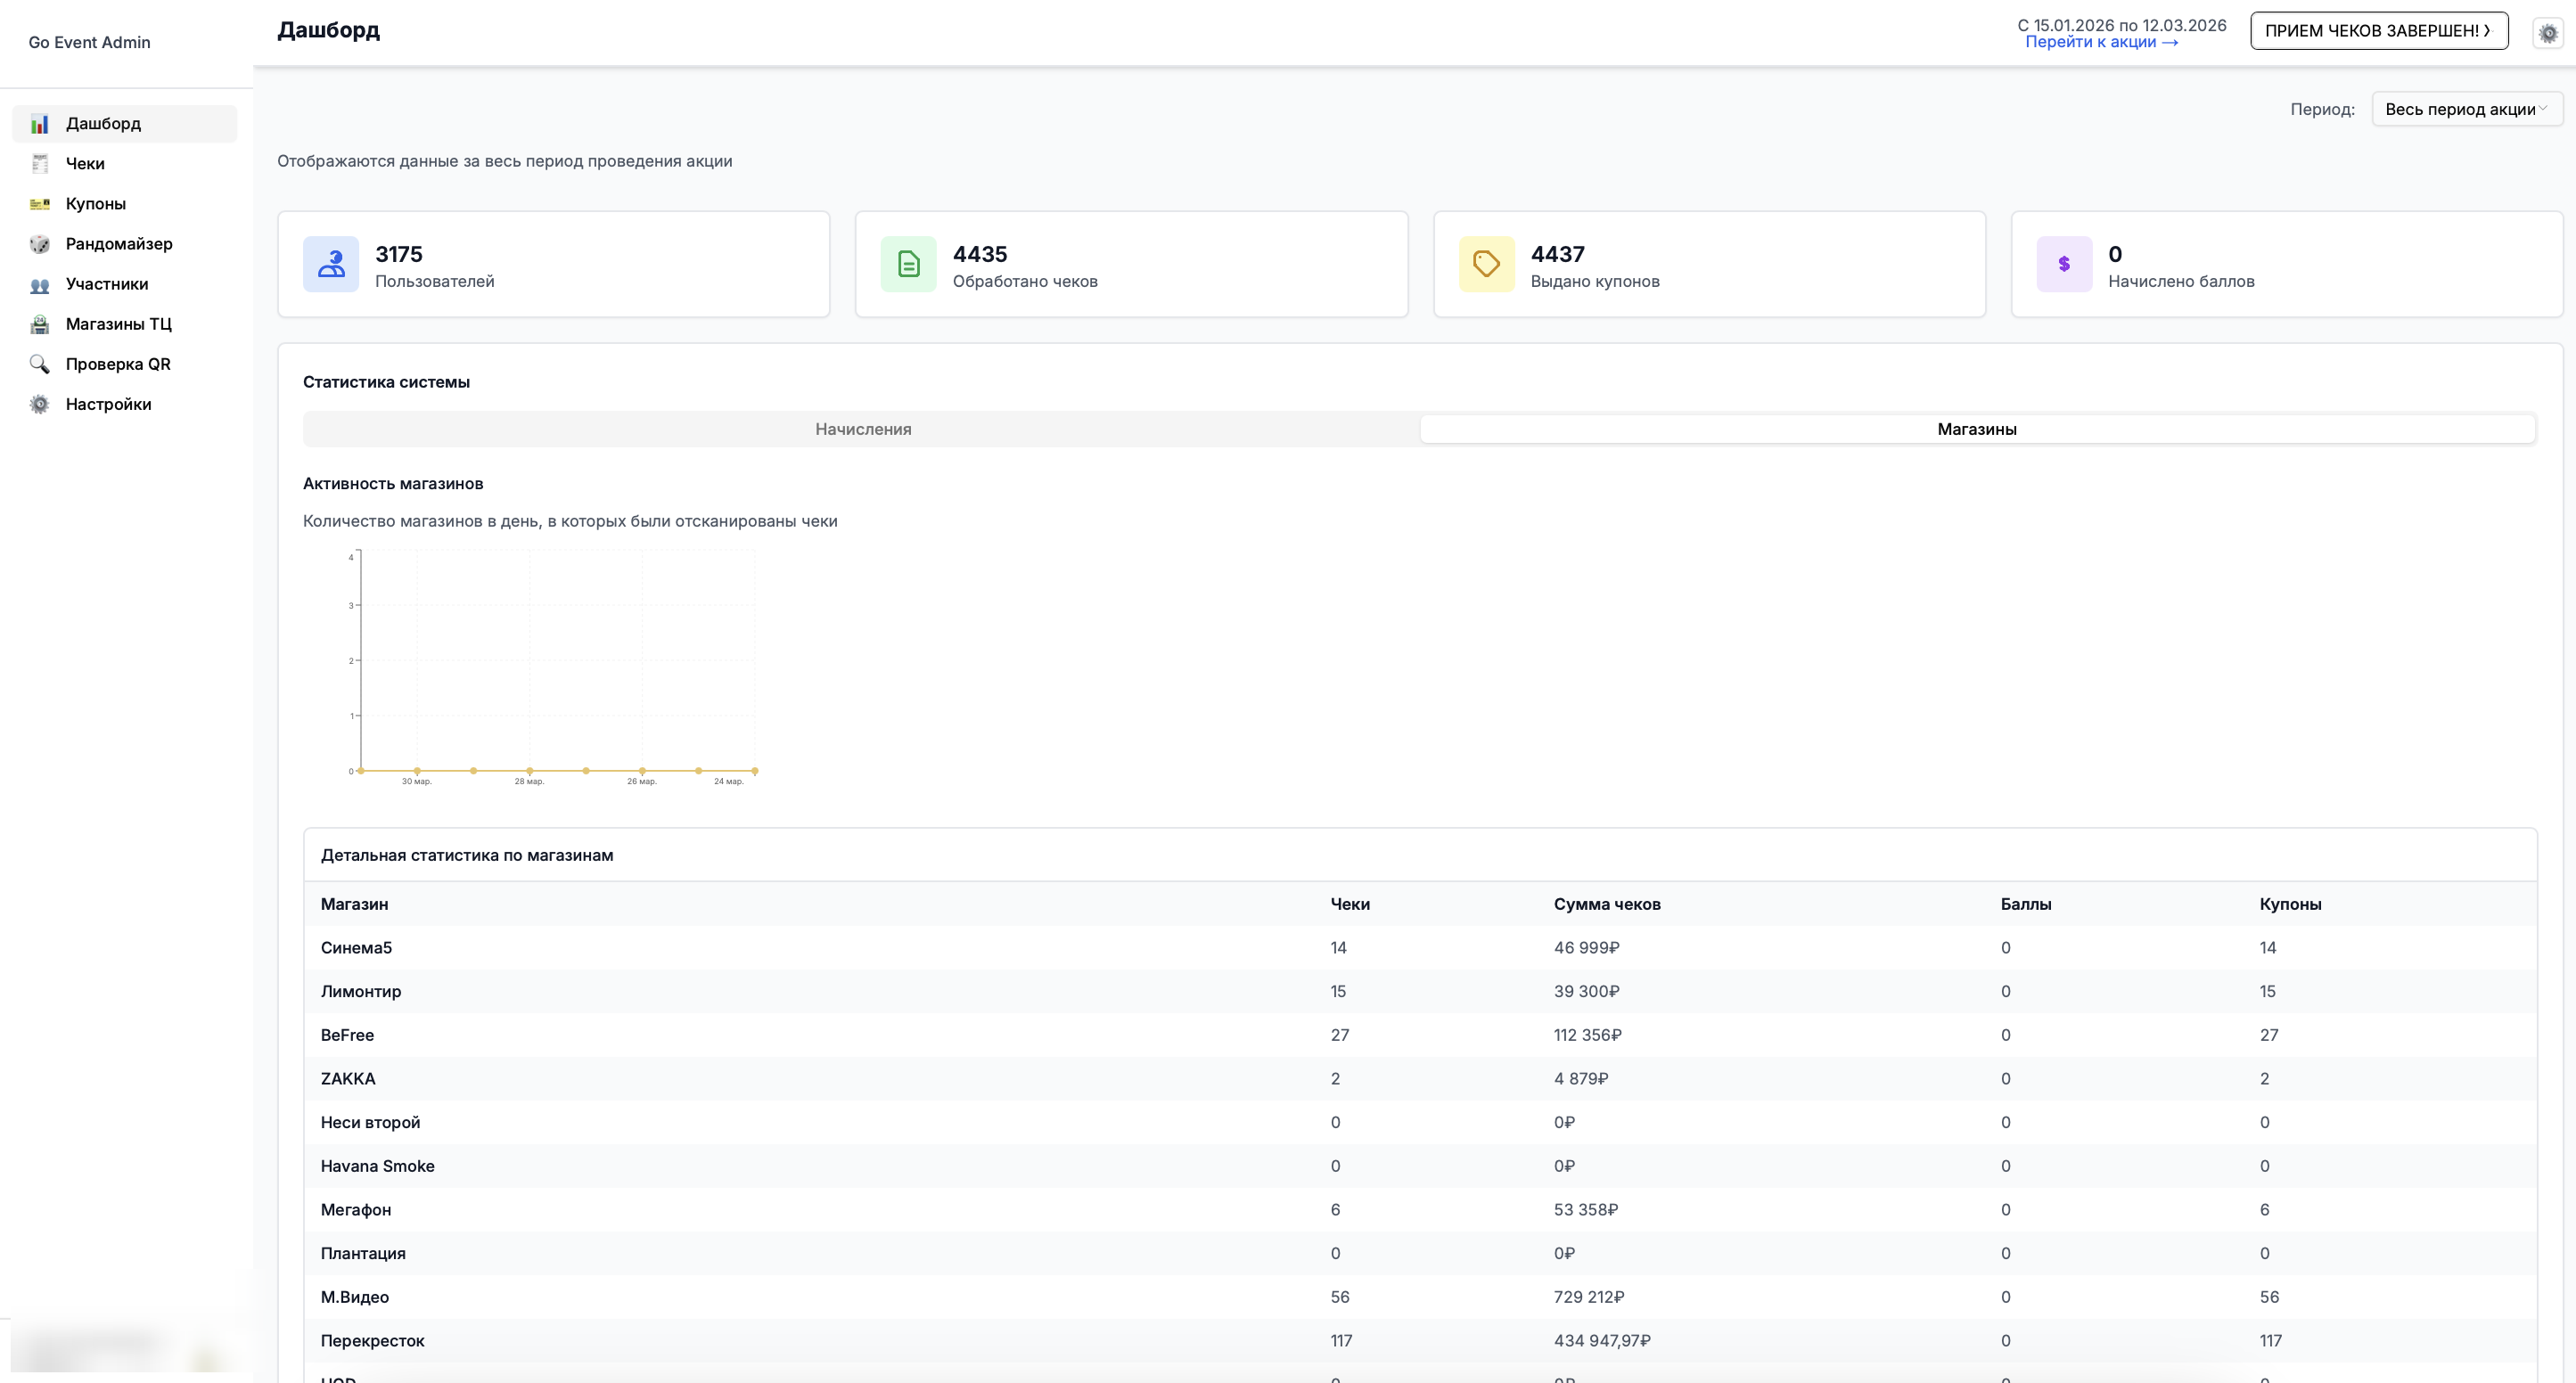Click the 46 999₽ sum value
Image resolution: width=2576 pixels, height=1383 pixels.
coord(1587,948)
